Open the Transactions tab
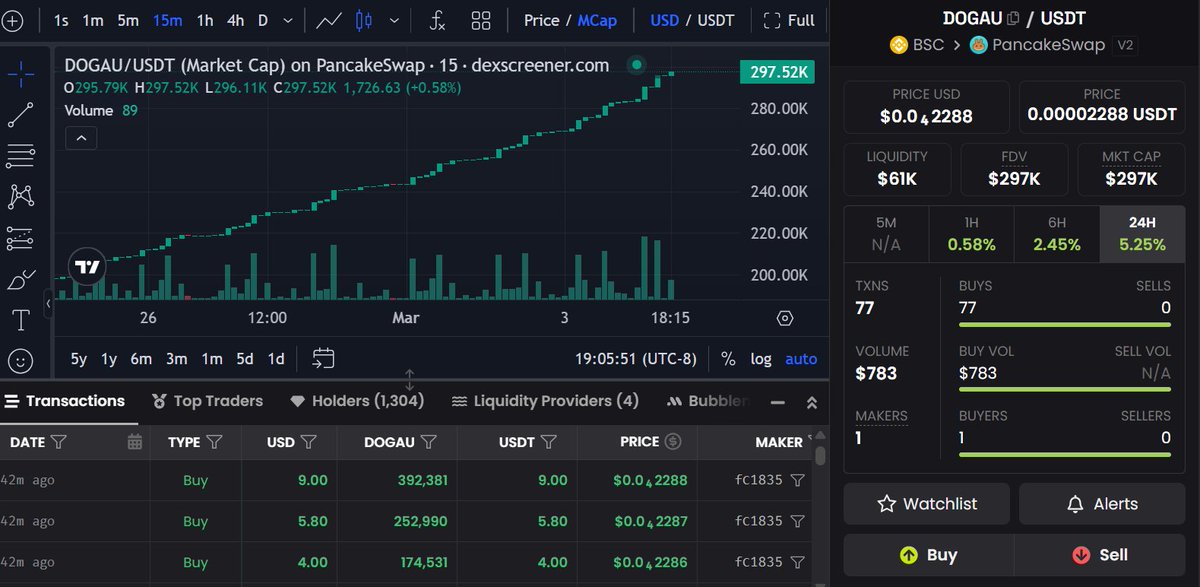The height and width of the screenshot is (587, 1200). click(65, 401)
